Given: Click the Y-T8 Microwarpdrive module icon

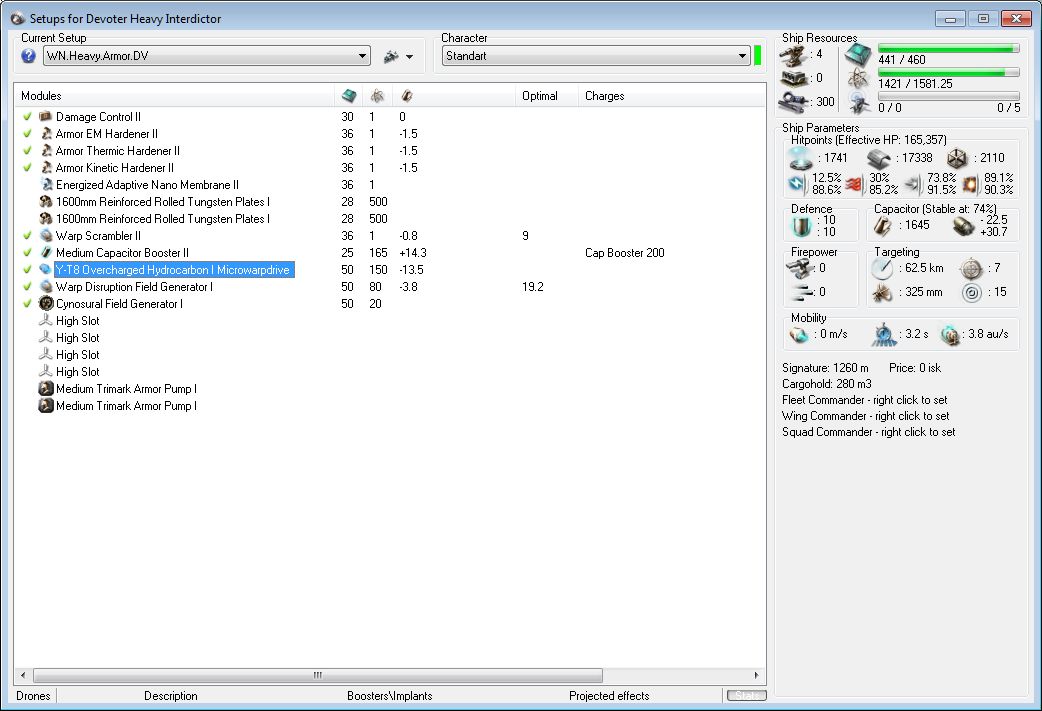Looking at the screenshot, I should pyautogui.click(x=46, y=270).
